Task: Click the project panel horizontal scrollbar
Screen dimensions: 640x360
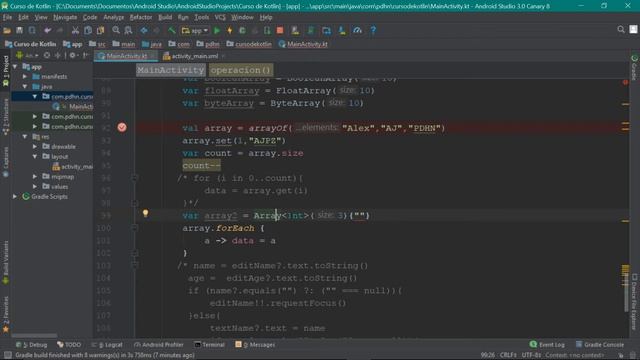Action: [x=34, y=336]
